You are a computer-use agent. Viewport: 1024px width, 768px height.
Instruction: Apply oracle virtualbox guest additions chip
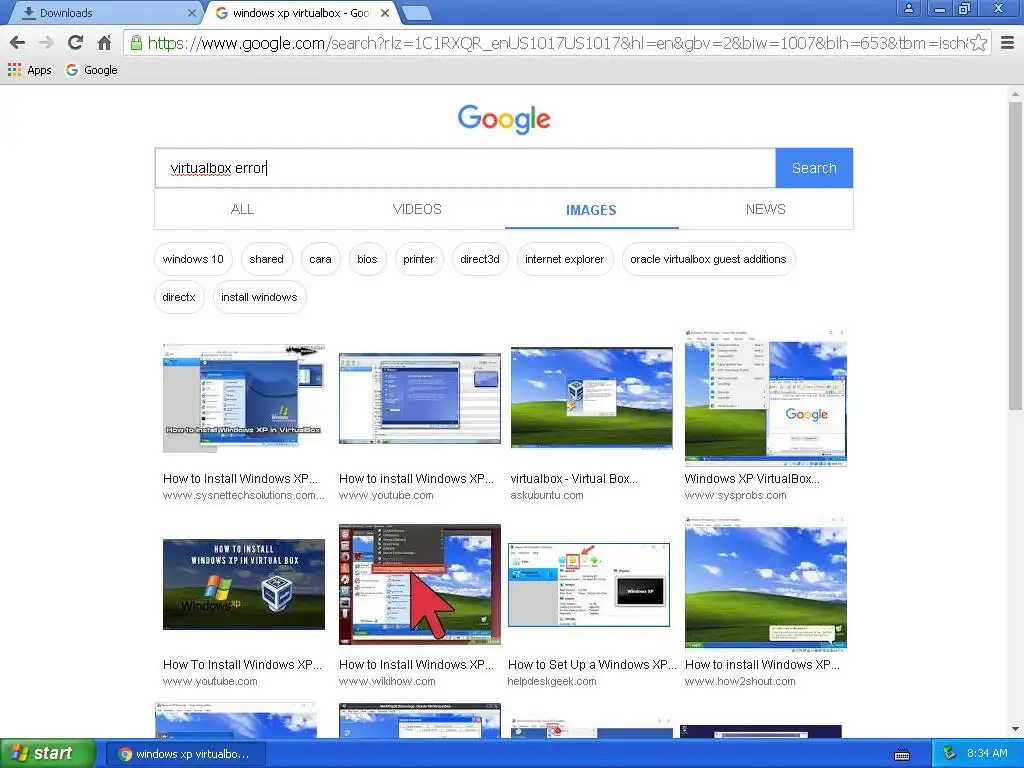pos(709,259)
